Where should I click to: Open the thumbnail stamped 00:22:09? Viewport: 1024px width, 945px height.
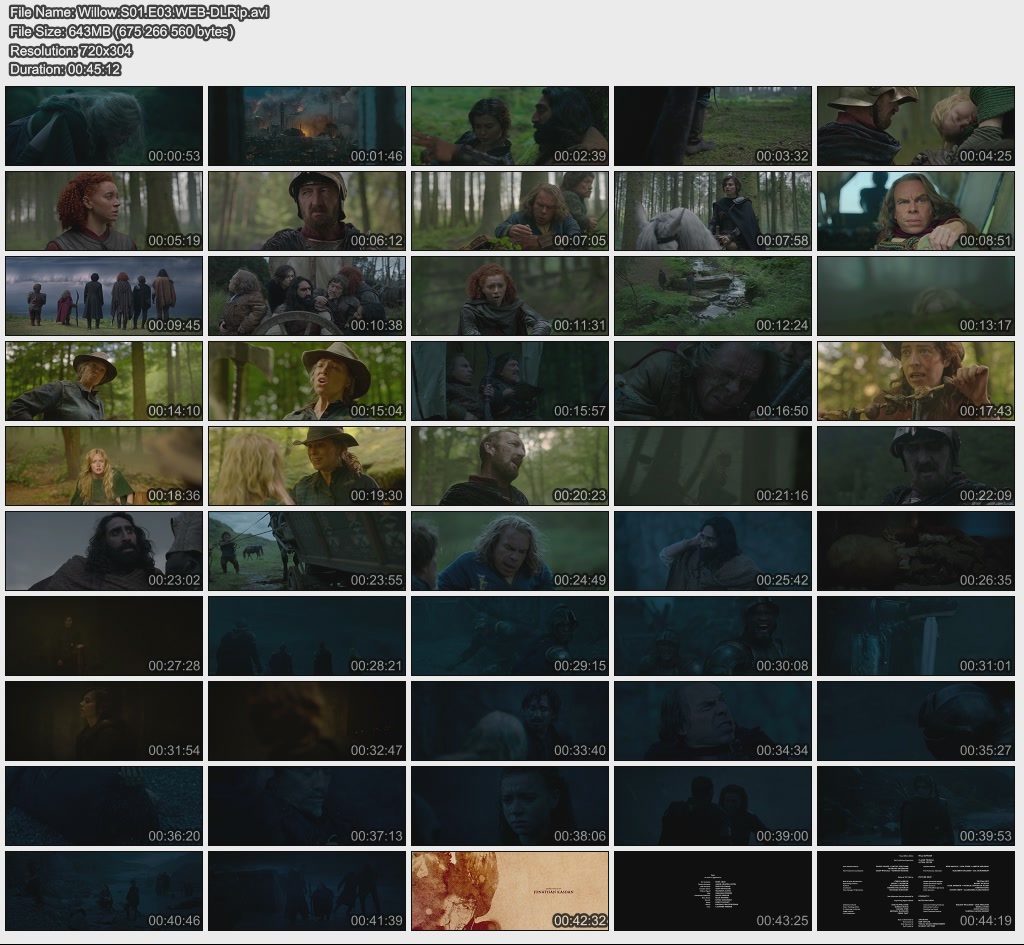[916, 466]
